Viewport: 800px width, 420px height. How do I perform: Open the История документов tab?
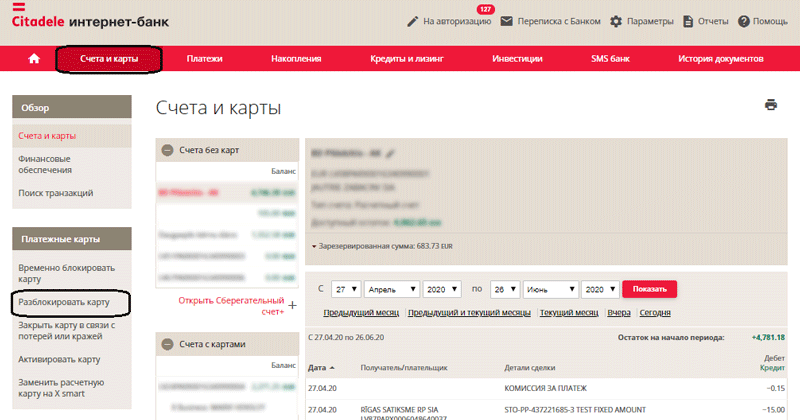tap(720, 59)
